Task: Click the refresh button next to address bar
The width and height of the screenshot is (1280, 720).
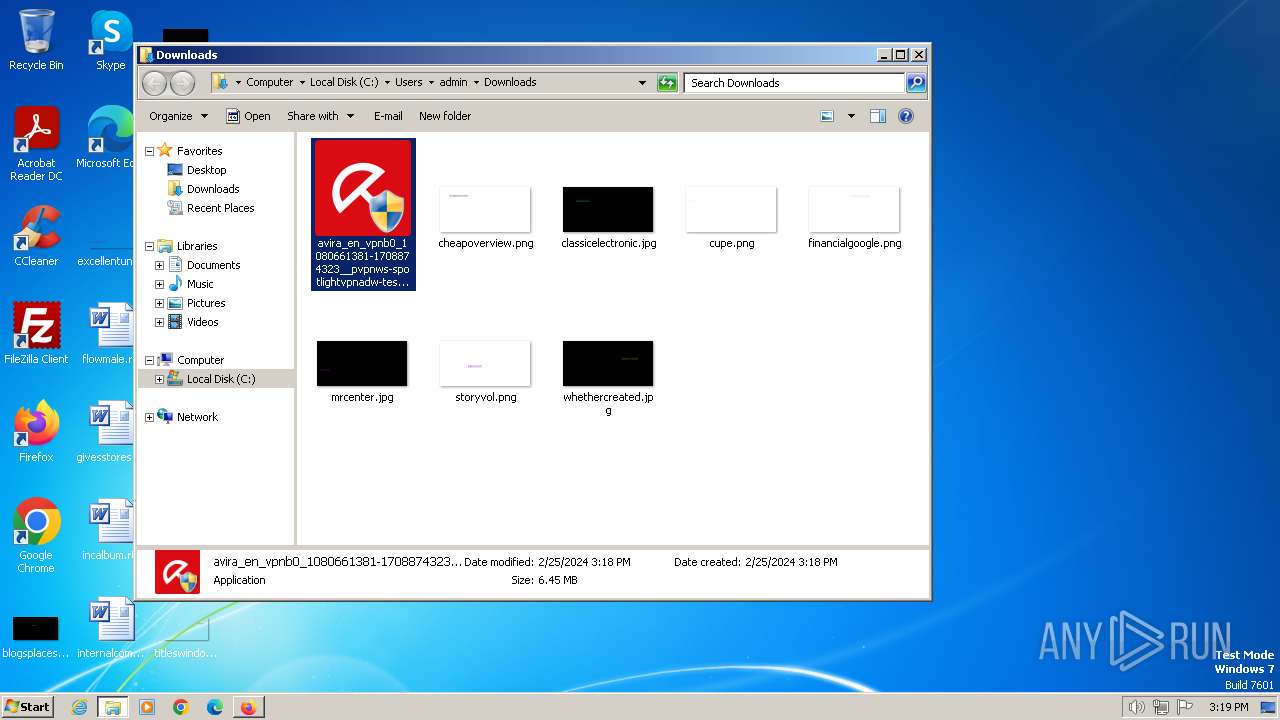Action: click(x=667, y=83)
